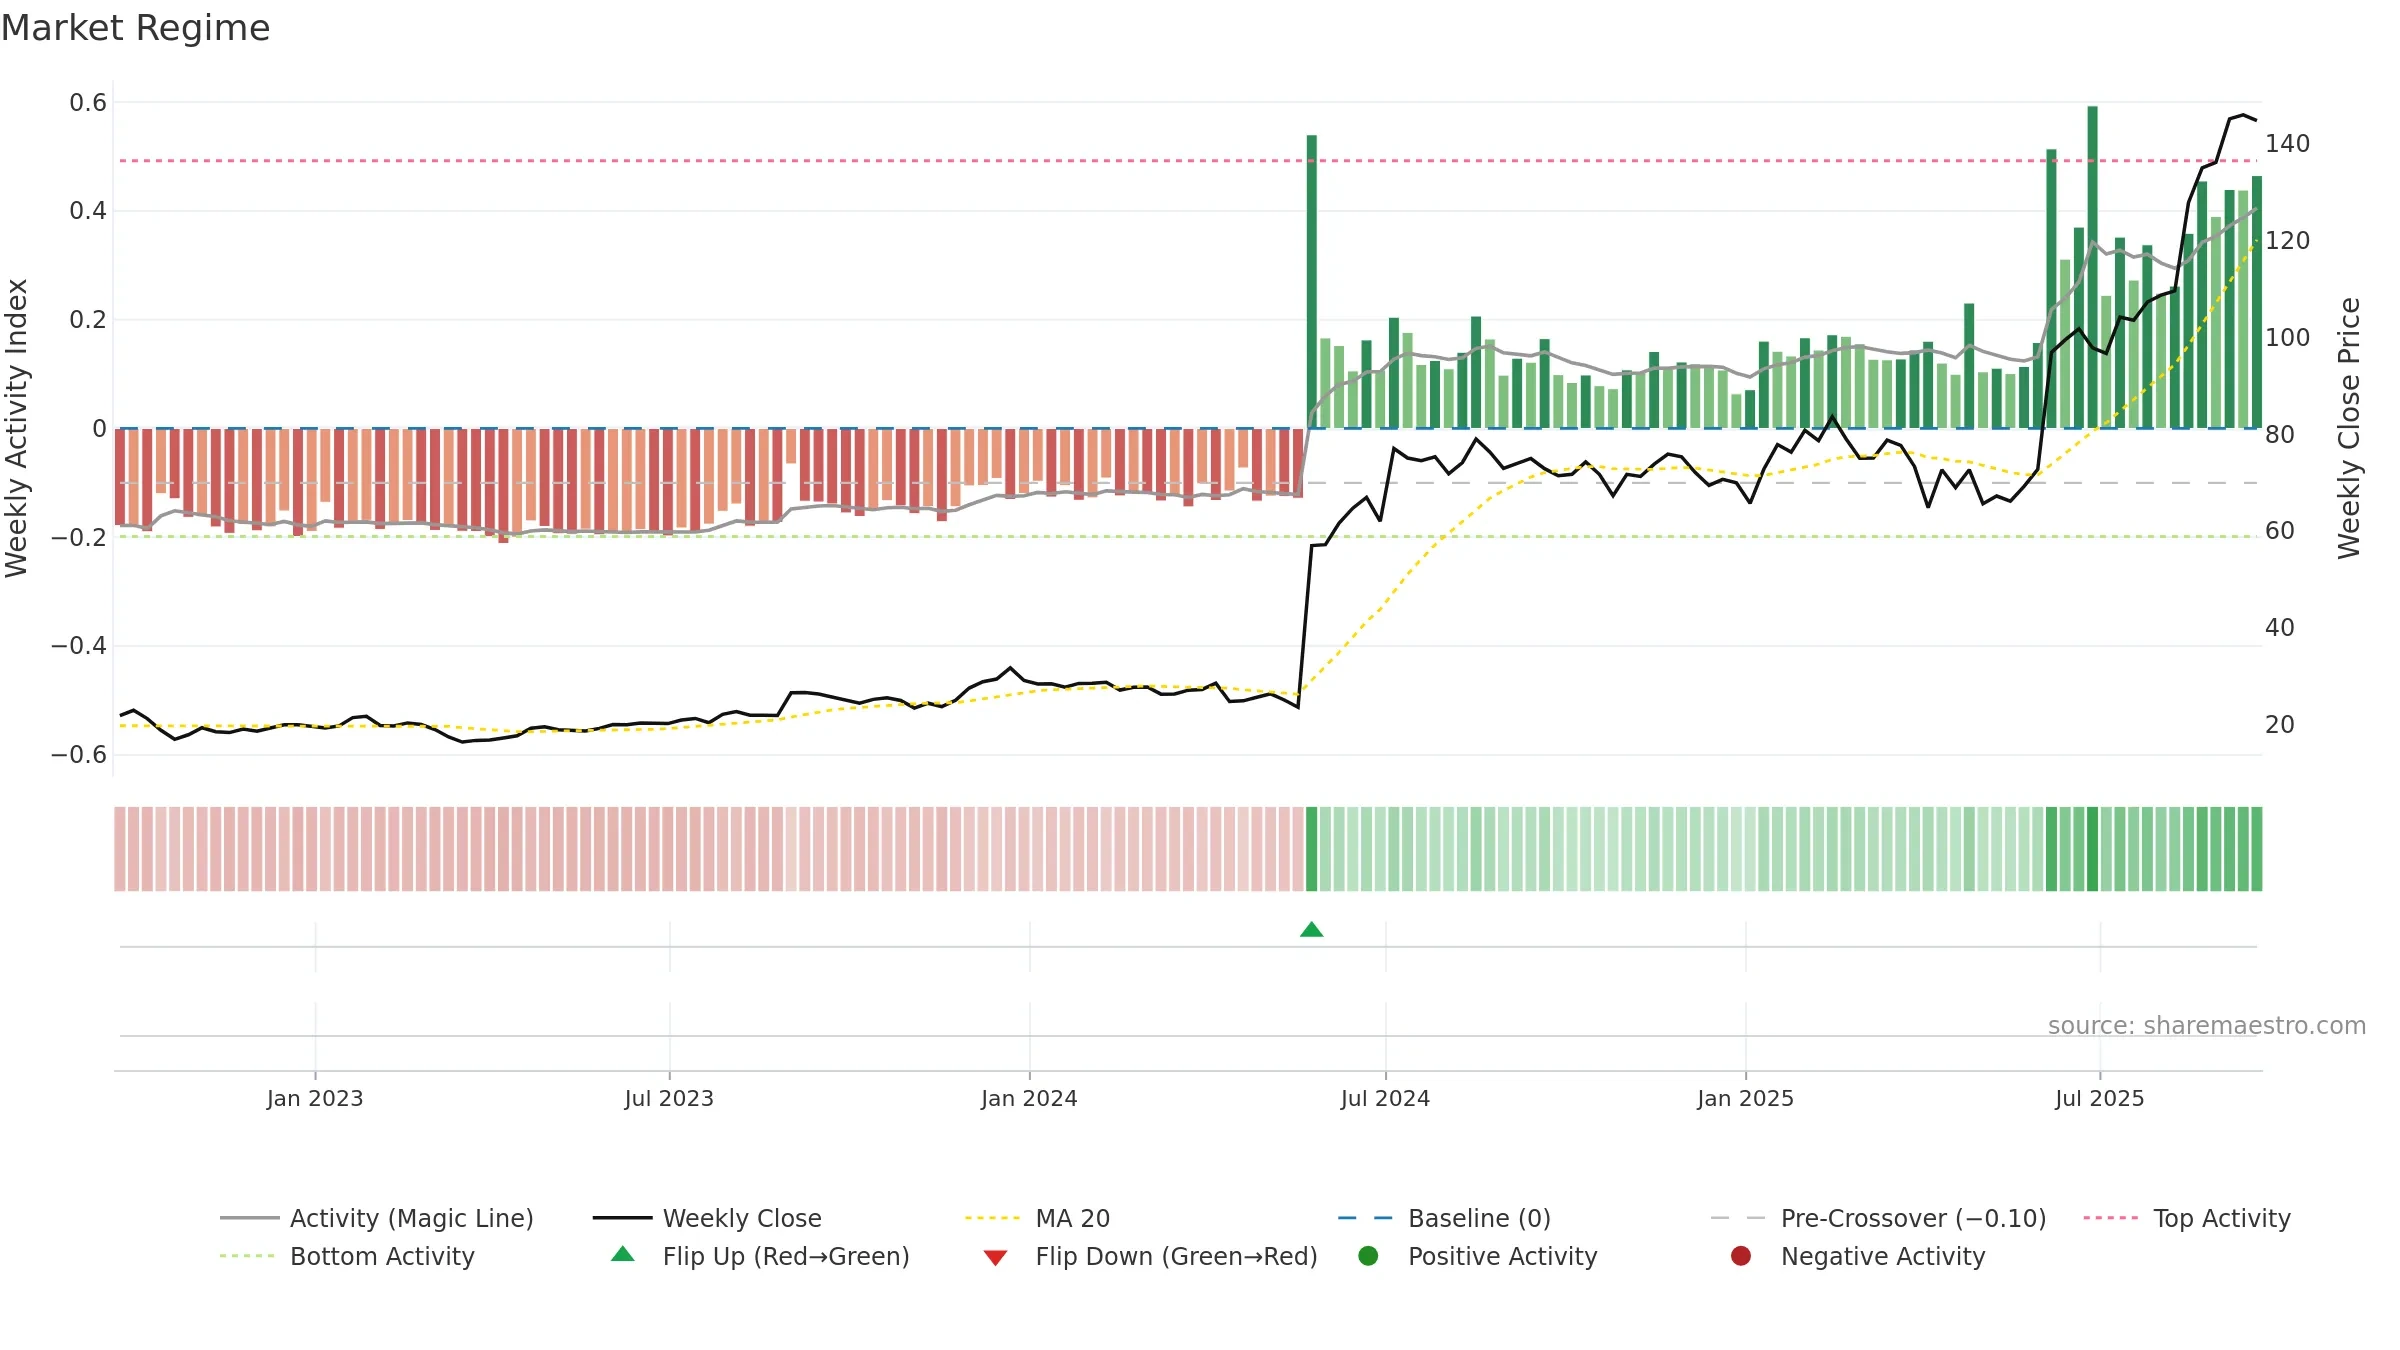The image size is (2400, 1350).
Task: Click the Negative Activity red circle legend icon
Action: coord(1741,1256)
